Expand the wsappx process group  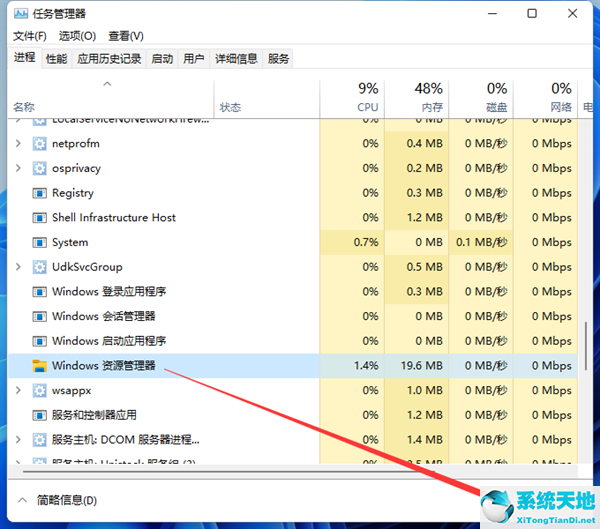point(18,390)
